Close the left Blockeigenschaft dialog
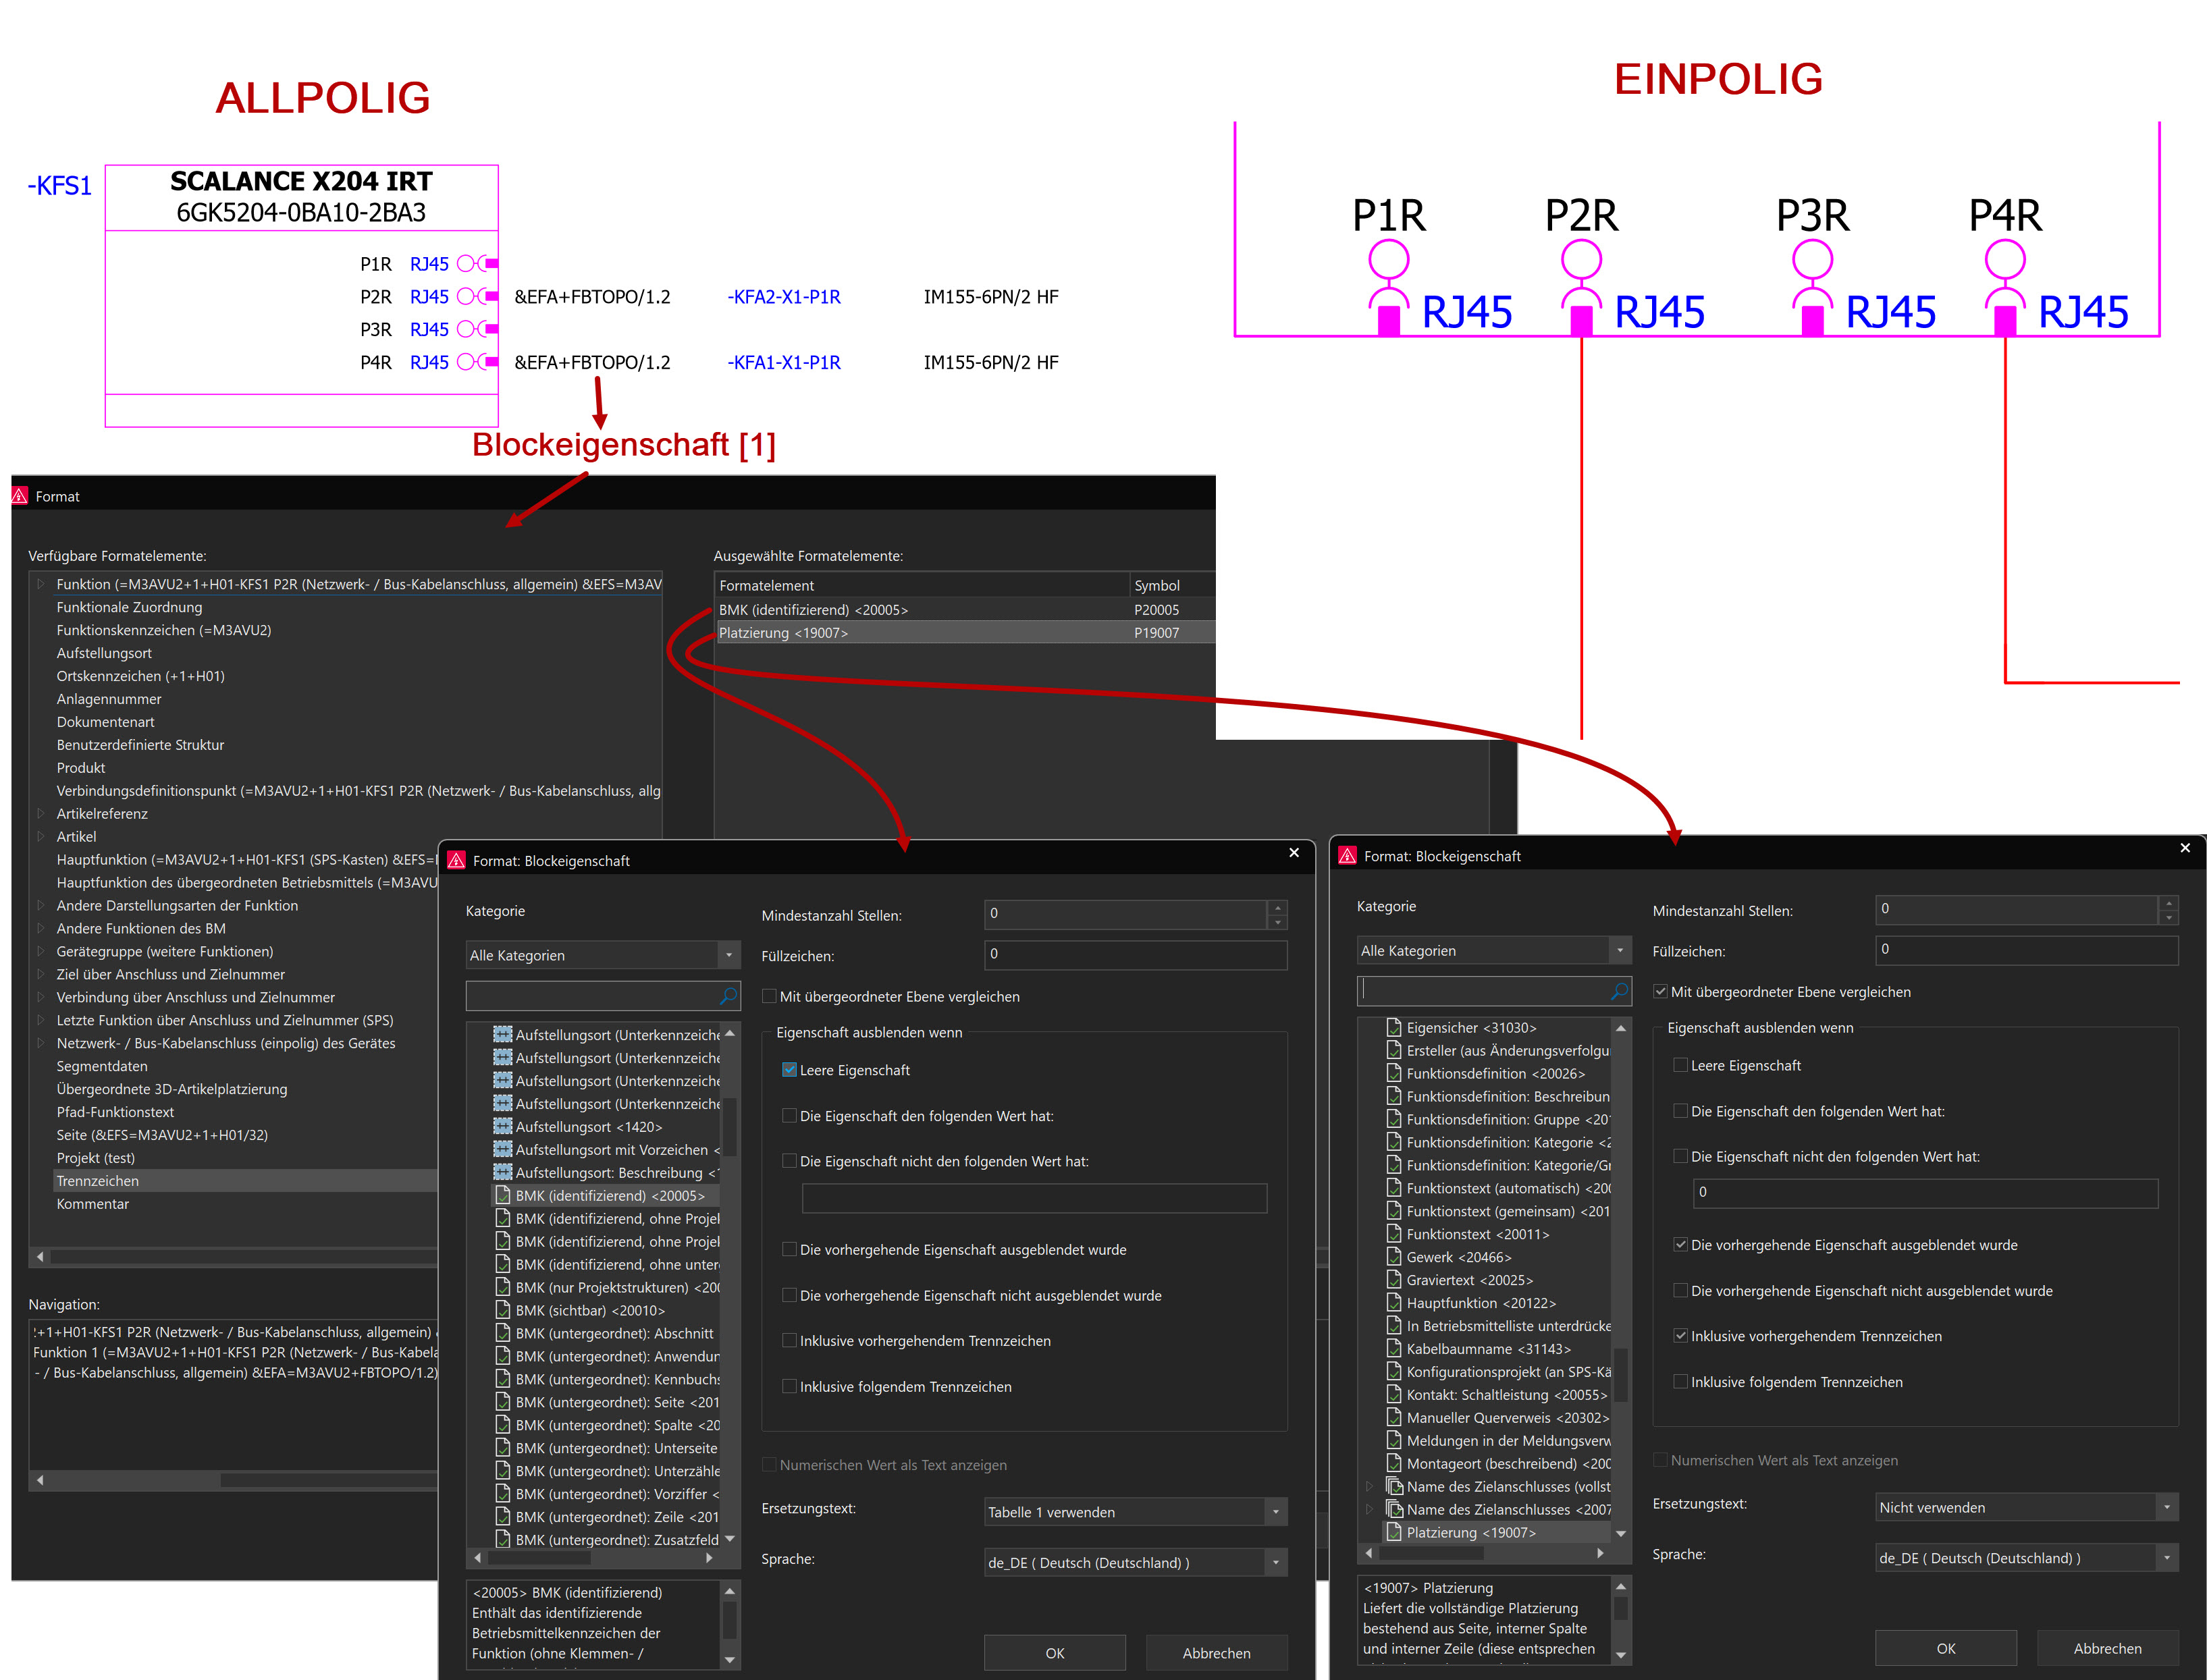 (1294, 853)
